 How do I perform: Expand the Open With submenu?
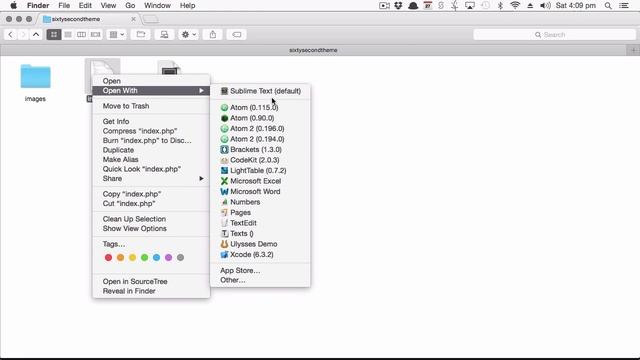(151, 91)
